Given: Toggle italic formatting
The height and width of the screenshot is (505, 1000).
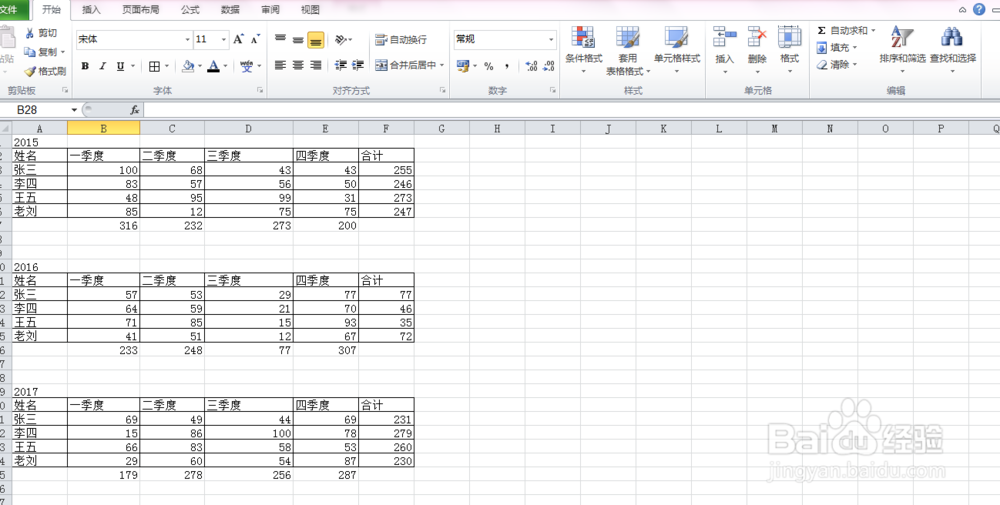Looking at the screenshot, I should click(x=102, y=66).
